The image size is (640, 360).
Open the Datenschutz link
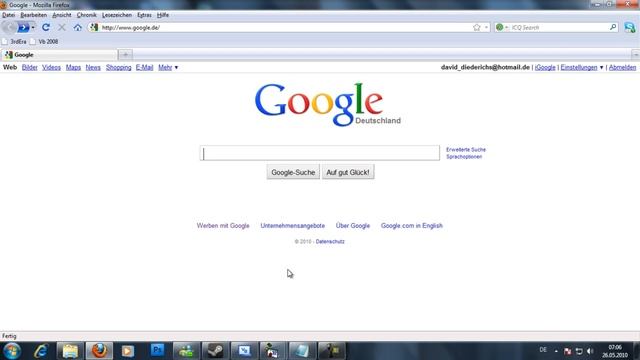[330, 242]
